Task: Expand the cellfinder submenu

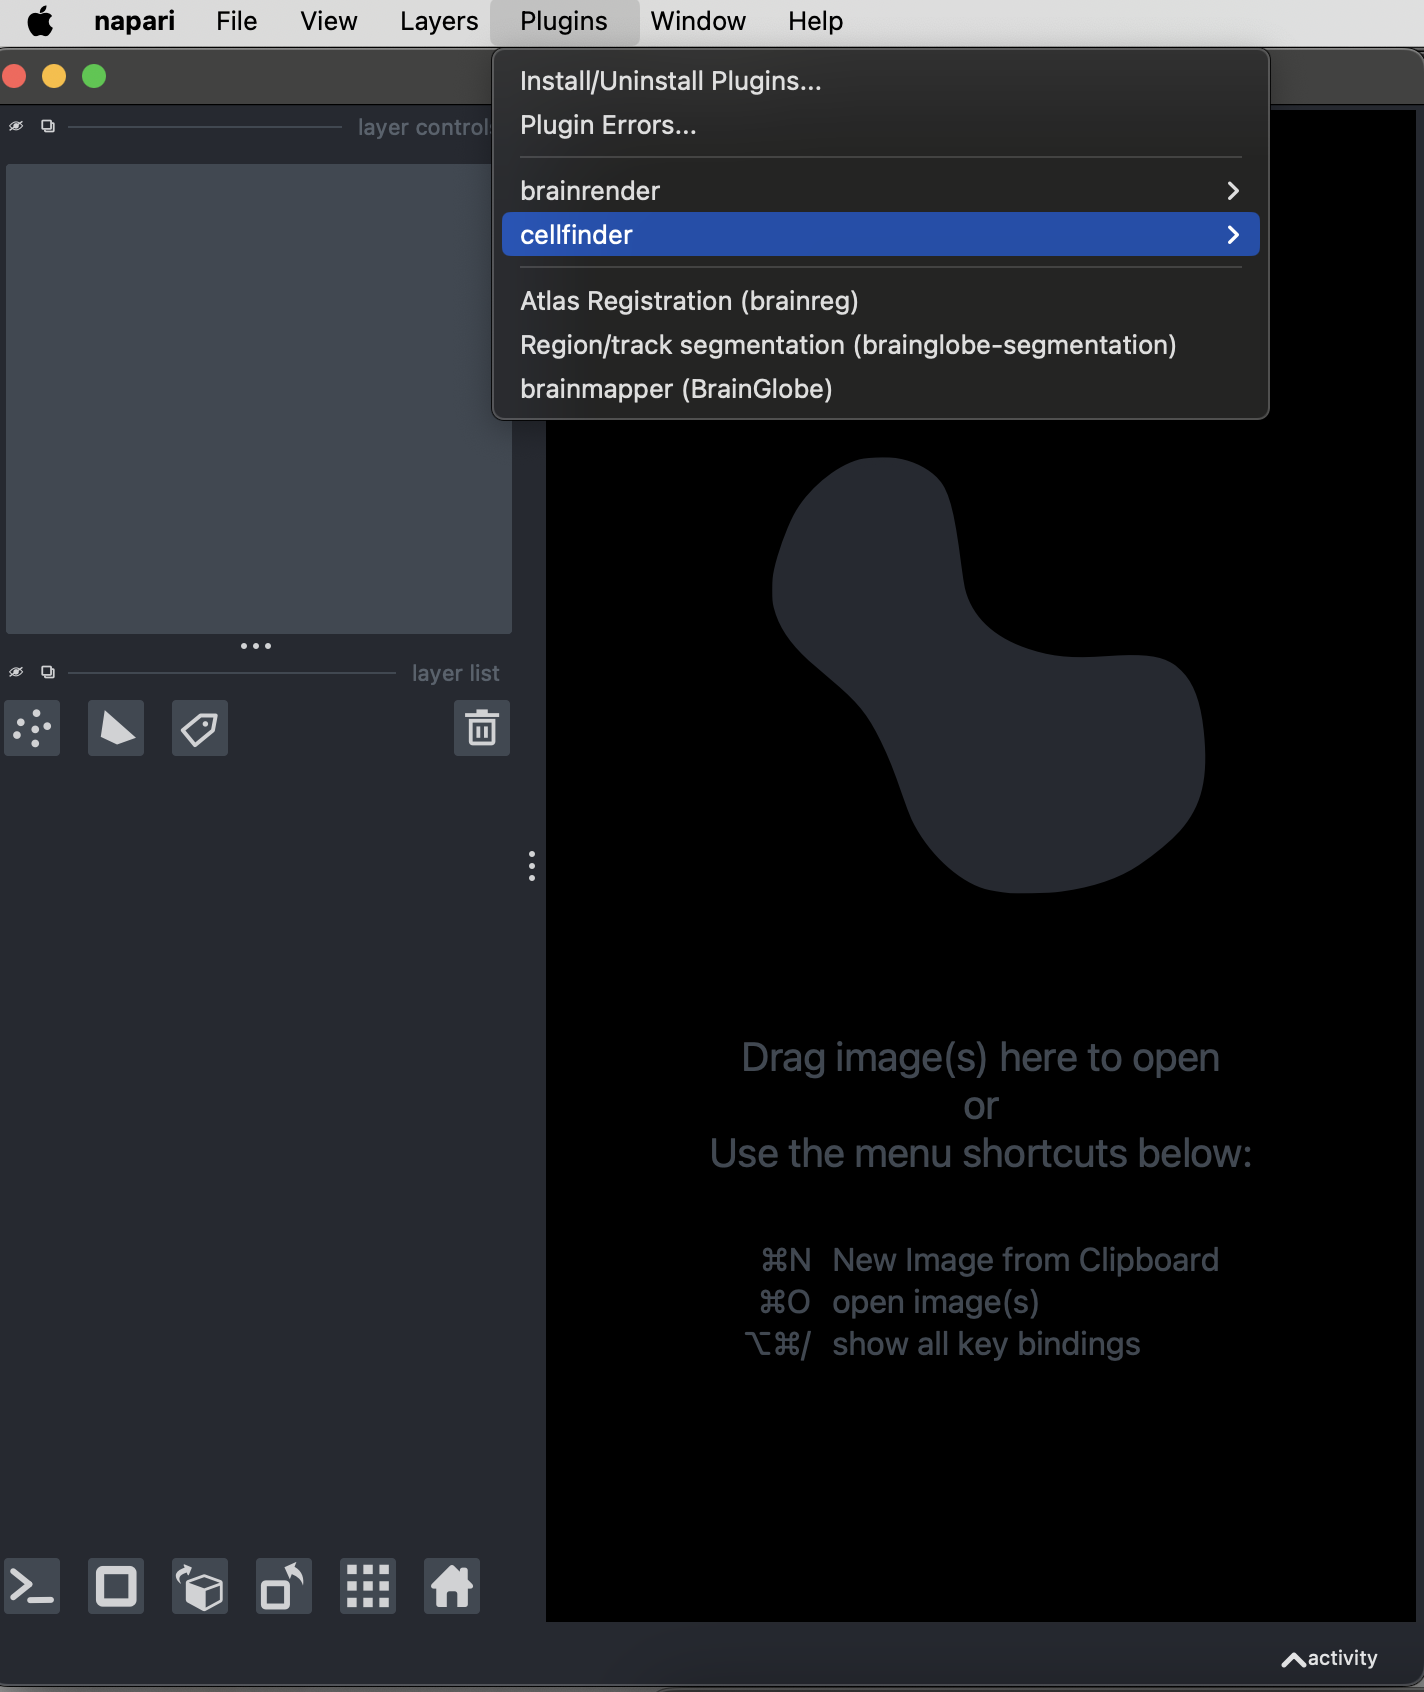Action: (x=880, y=235)
